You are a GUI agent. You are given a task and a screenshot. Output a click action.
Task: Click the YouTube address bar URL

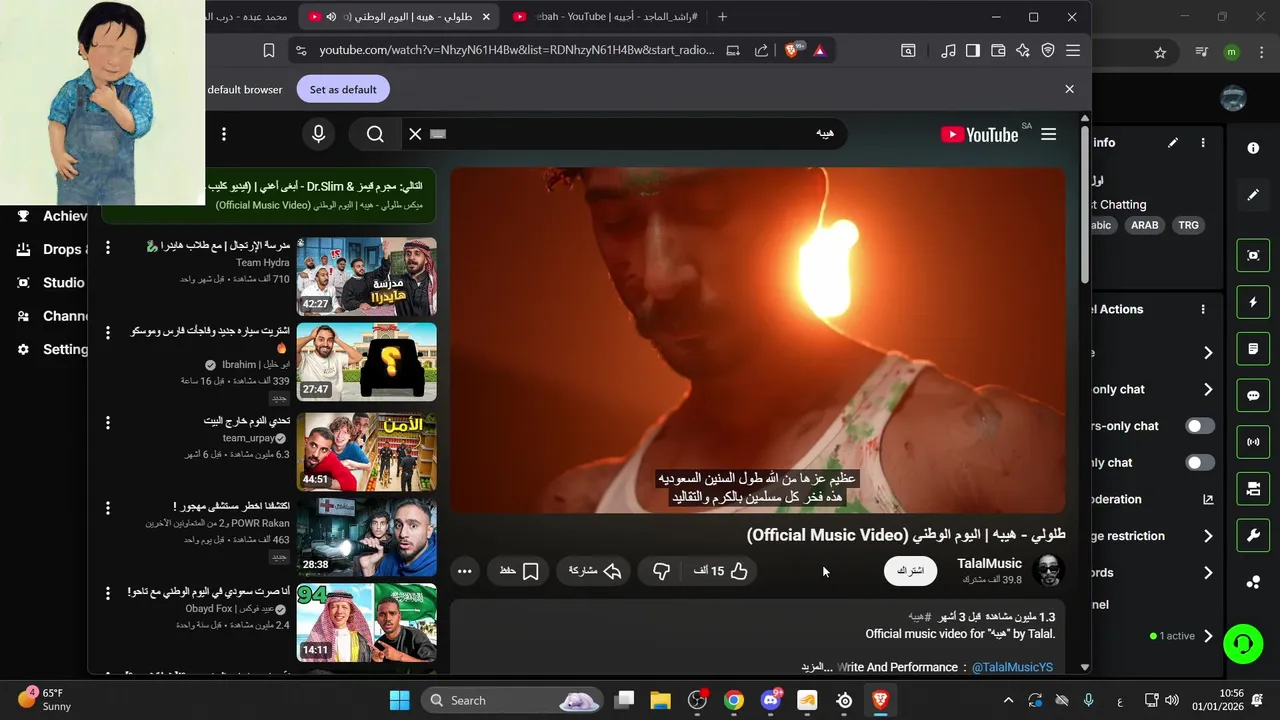[x=517, y=50]
